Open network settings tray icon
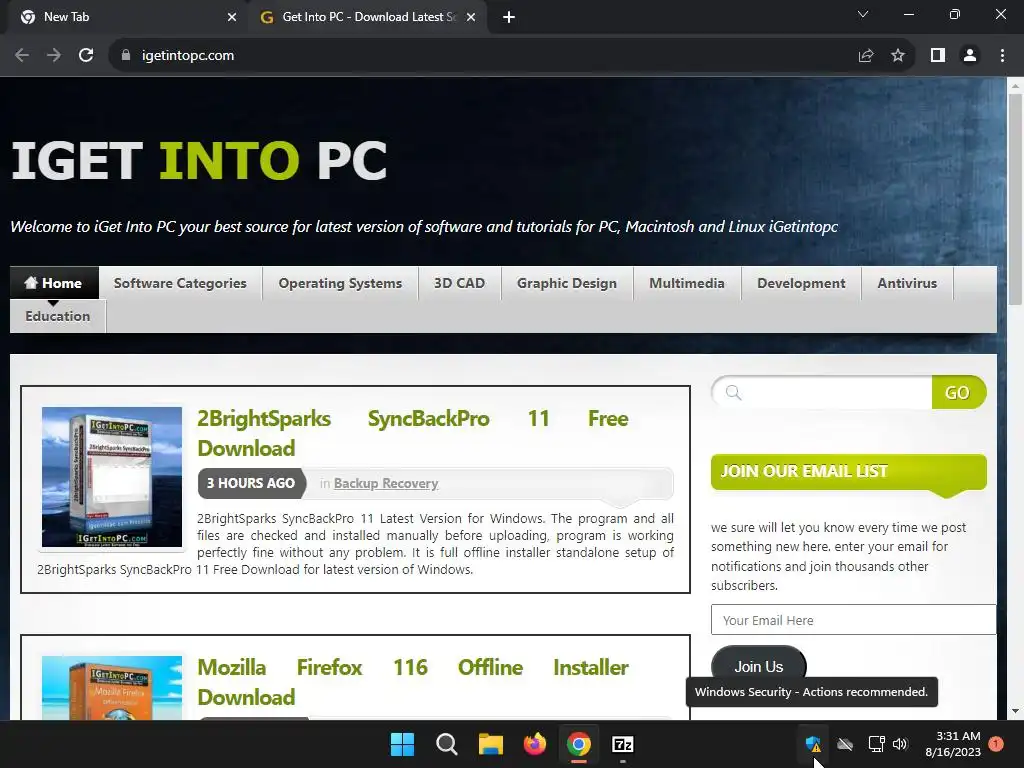Image resolution: width=1024 pixels, height=768 pixels. point(876,744)
